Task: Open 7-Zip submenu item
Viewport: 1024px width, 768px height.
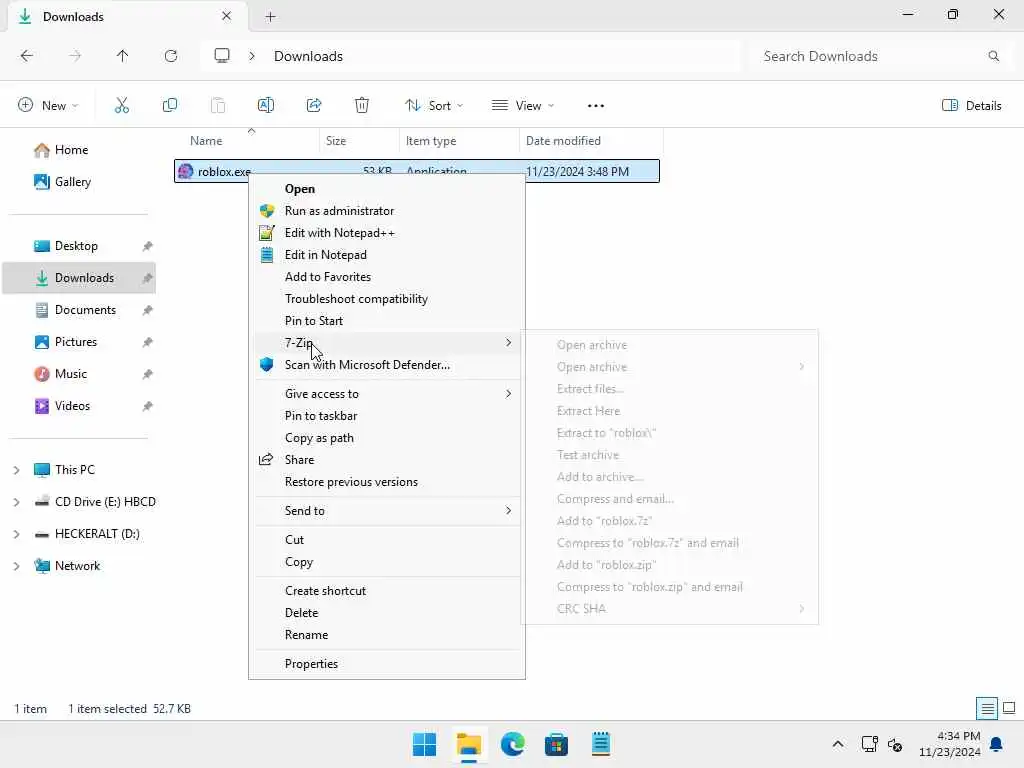Action: point(387,343)
